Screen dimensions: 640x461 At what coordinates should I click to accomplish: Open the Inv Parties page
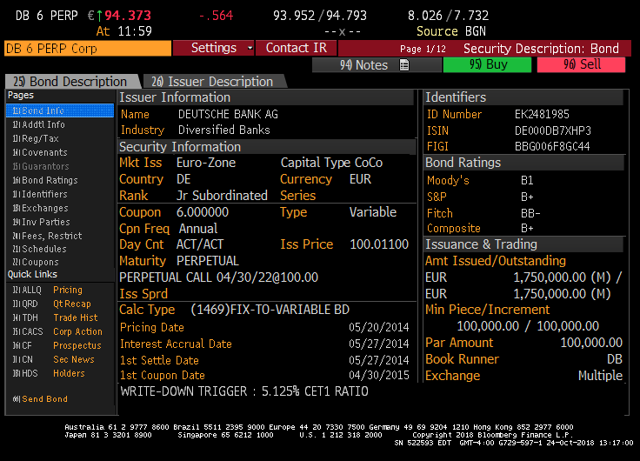(x=41, y=222)
